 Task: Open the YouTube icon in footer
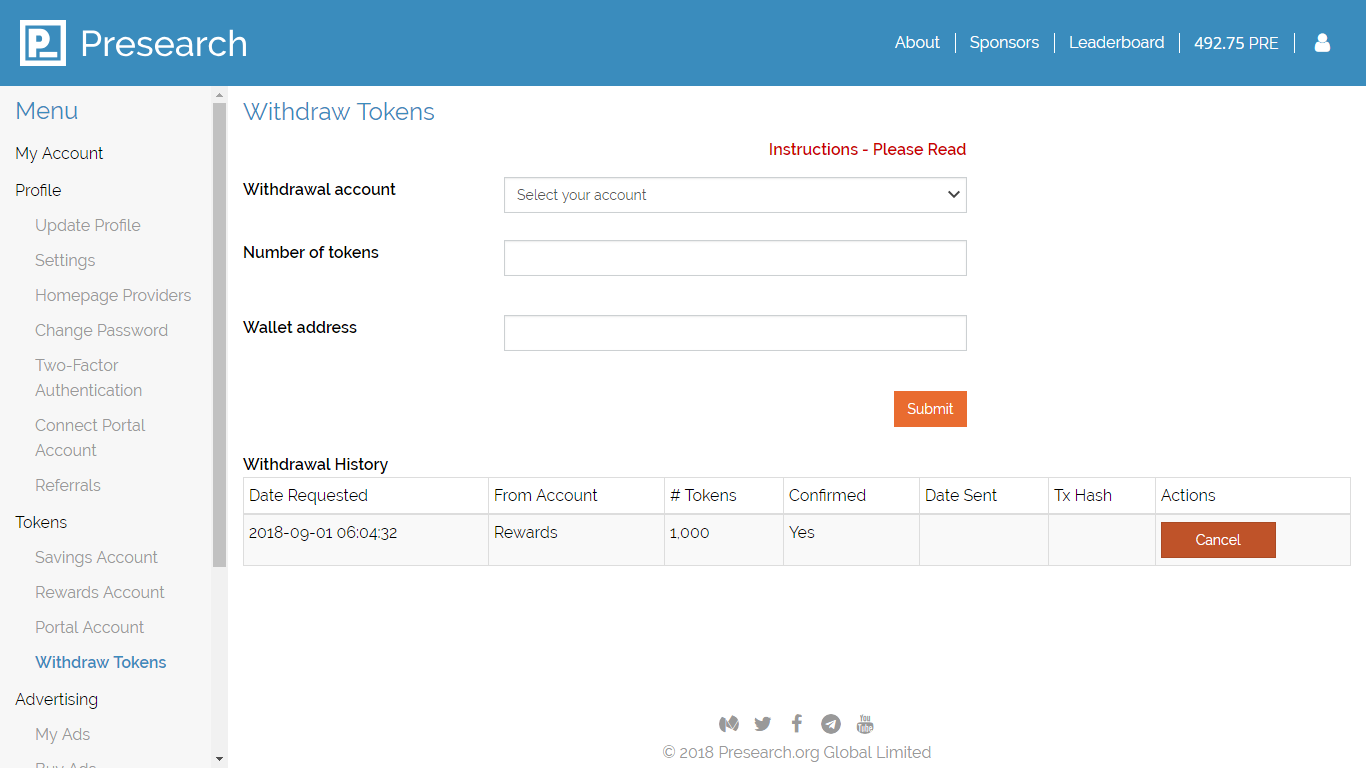pos(865,724)
